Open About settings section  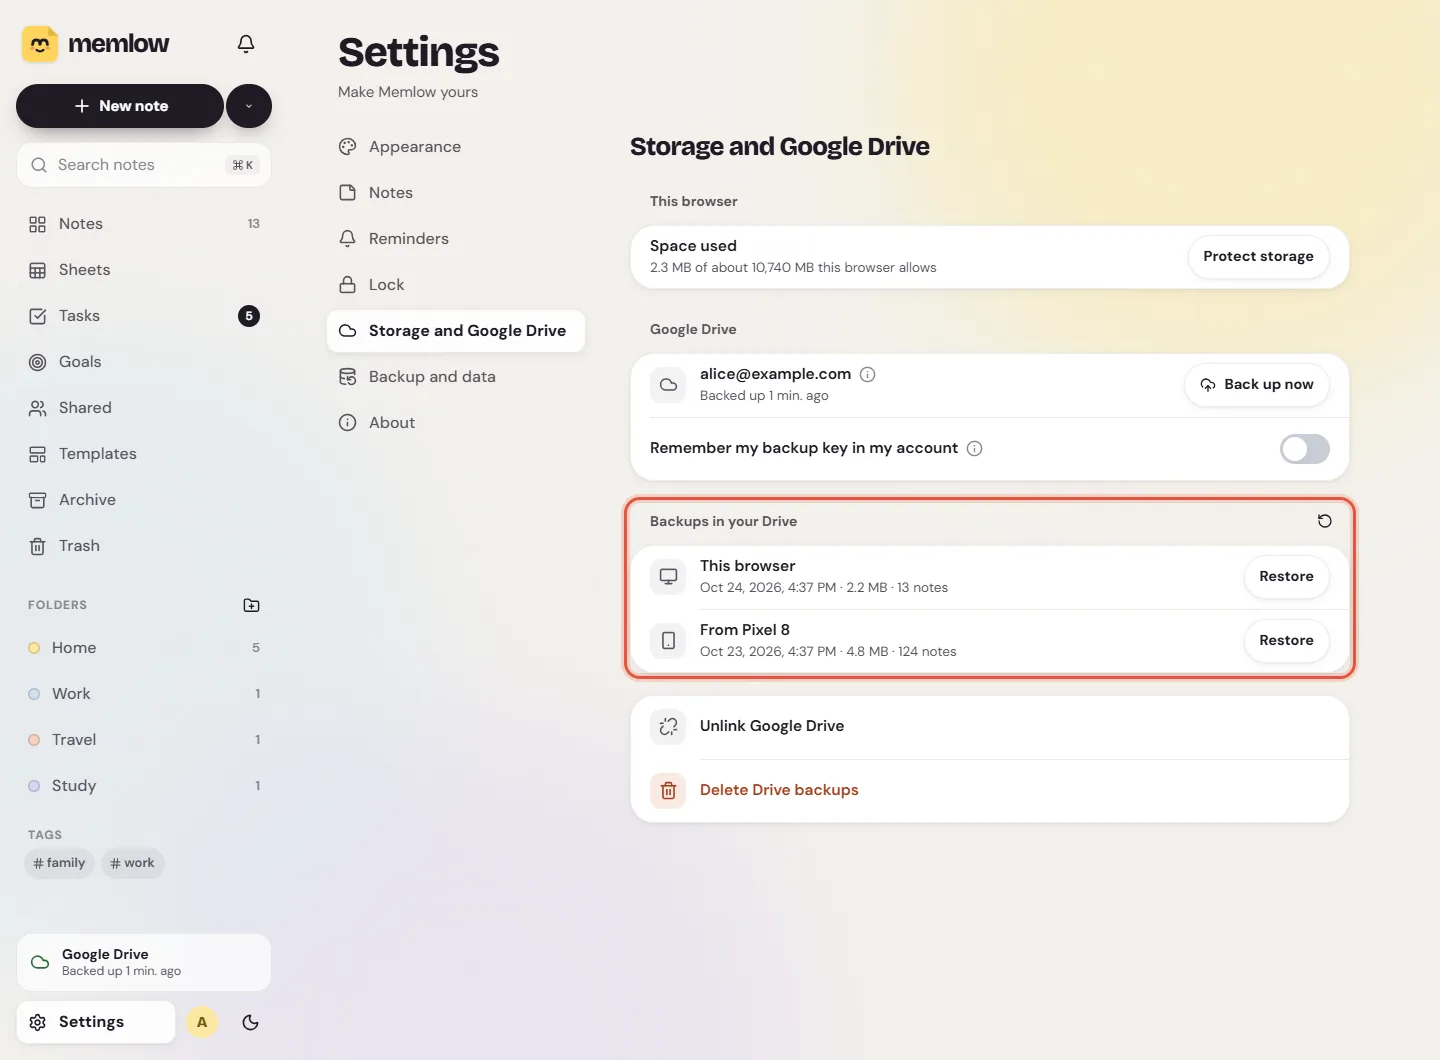click(x=456, y=423)
